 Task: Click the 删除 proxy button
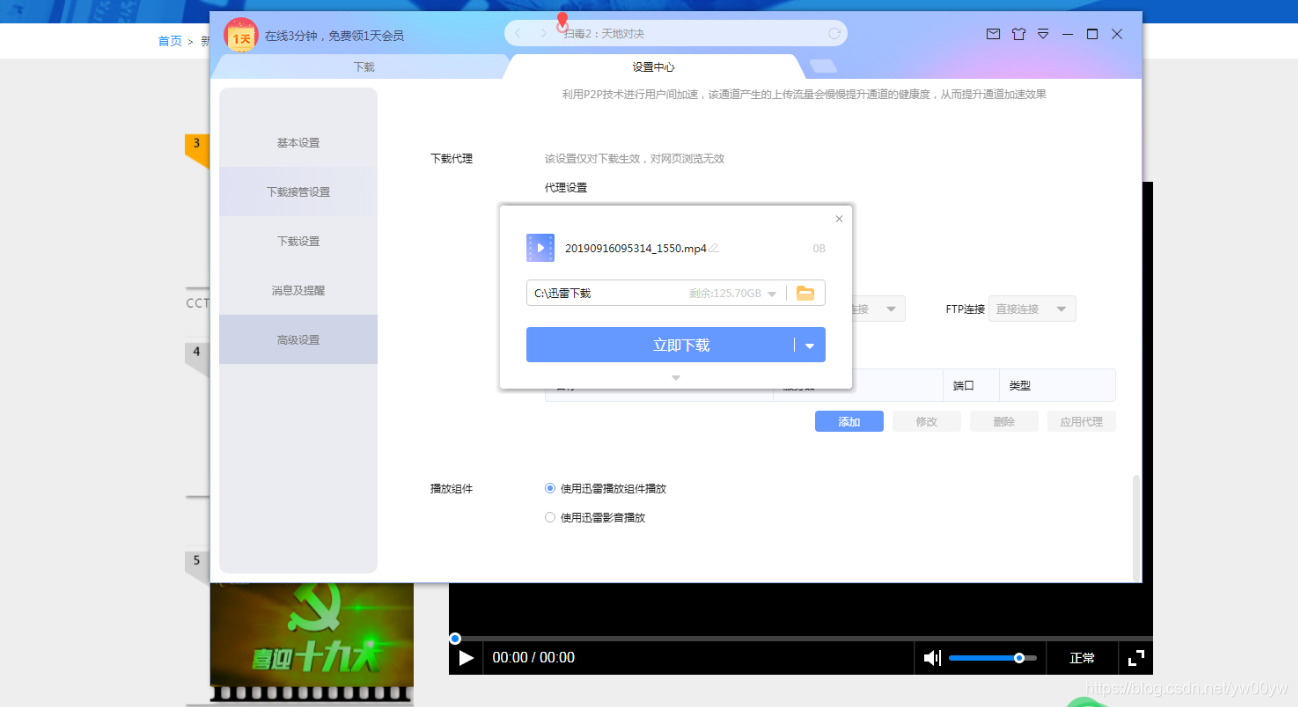tap(1004, 422)
